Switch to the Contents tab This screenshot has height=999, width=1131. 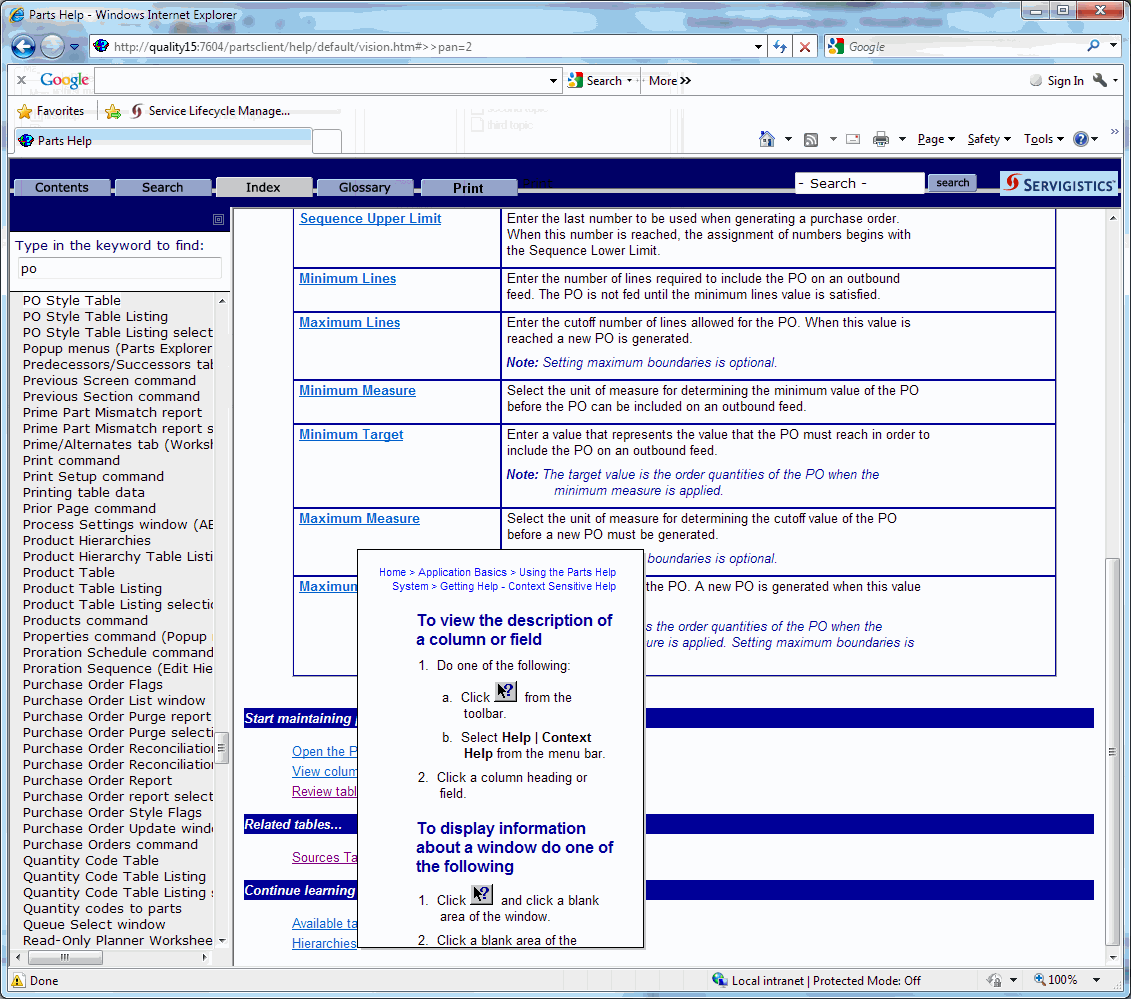[x=62, y=188]
